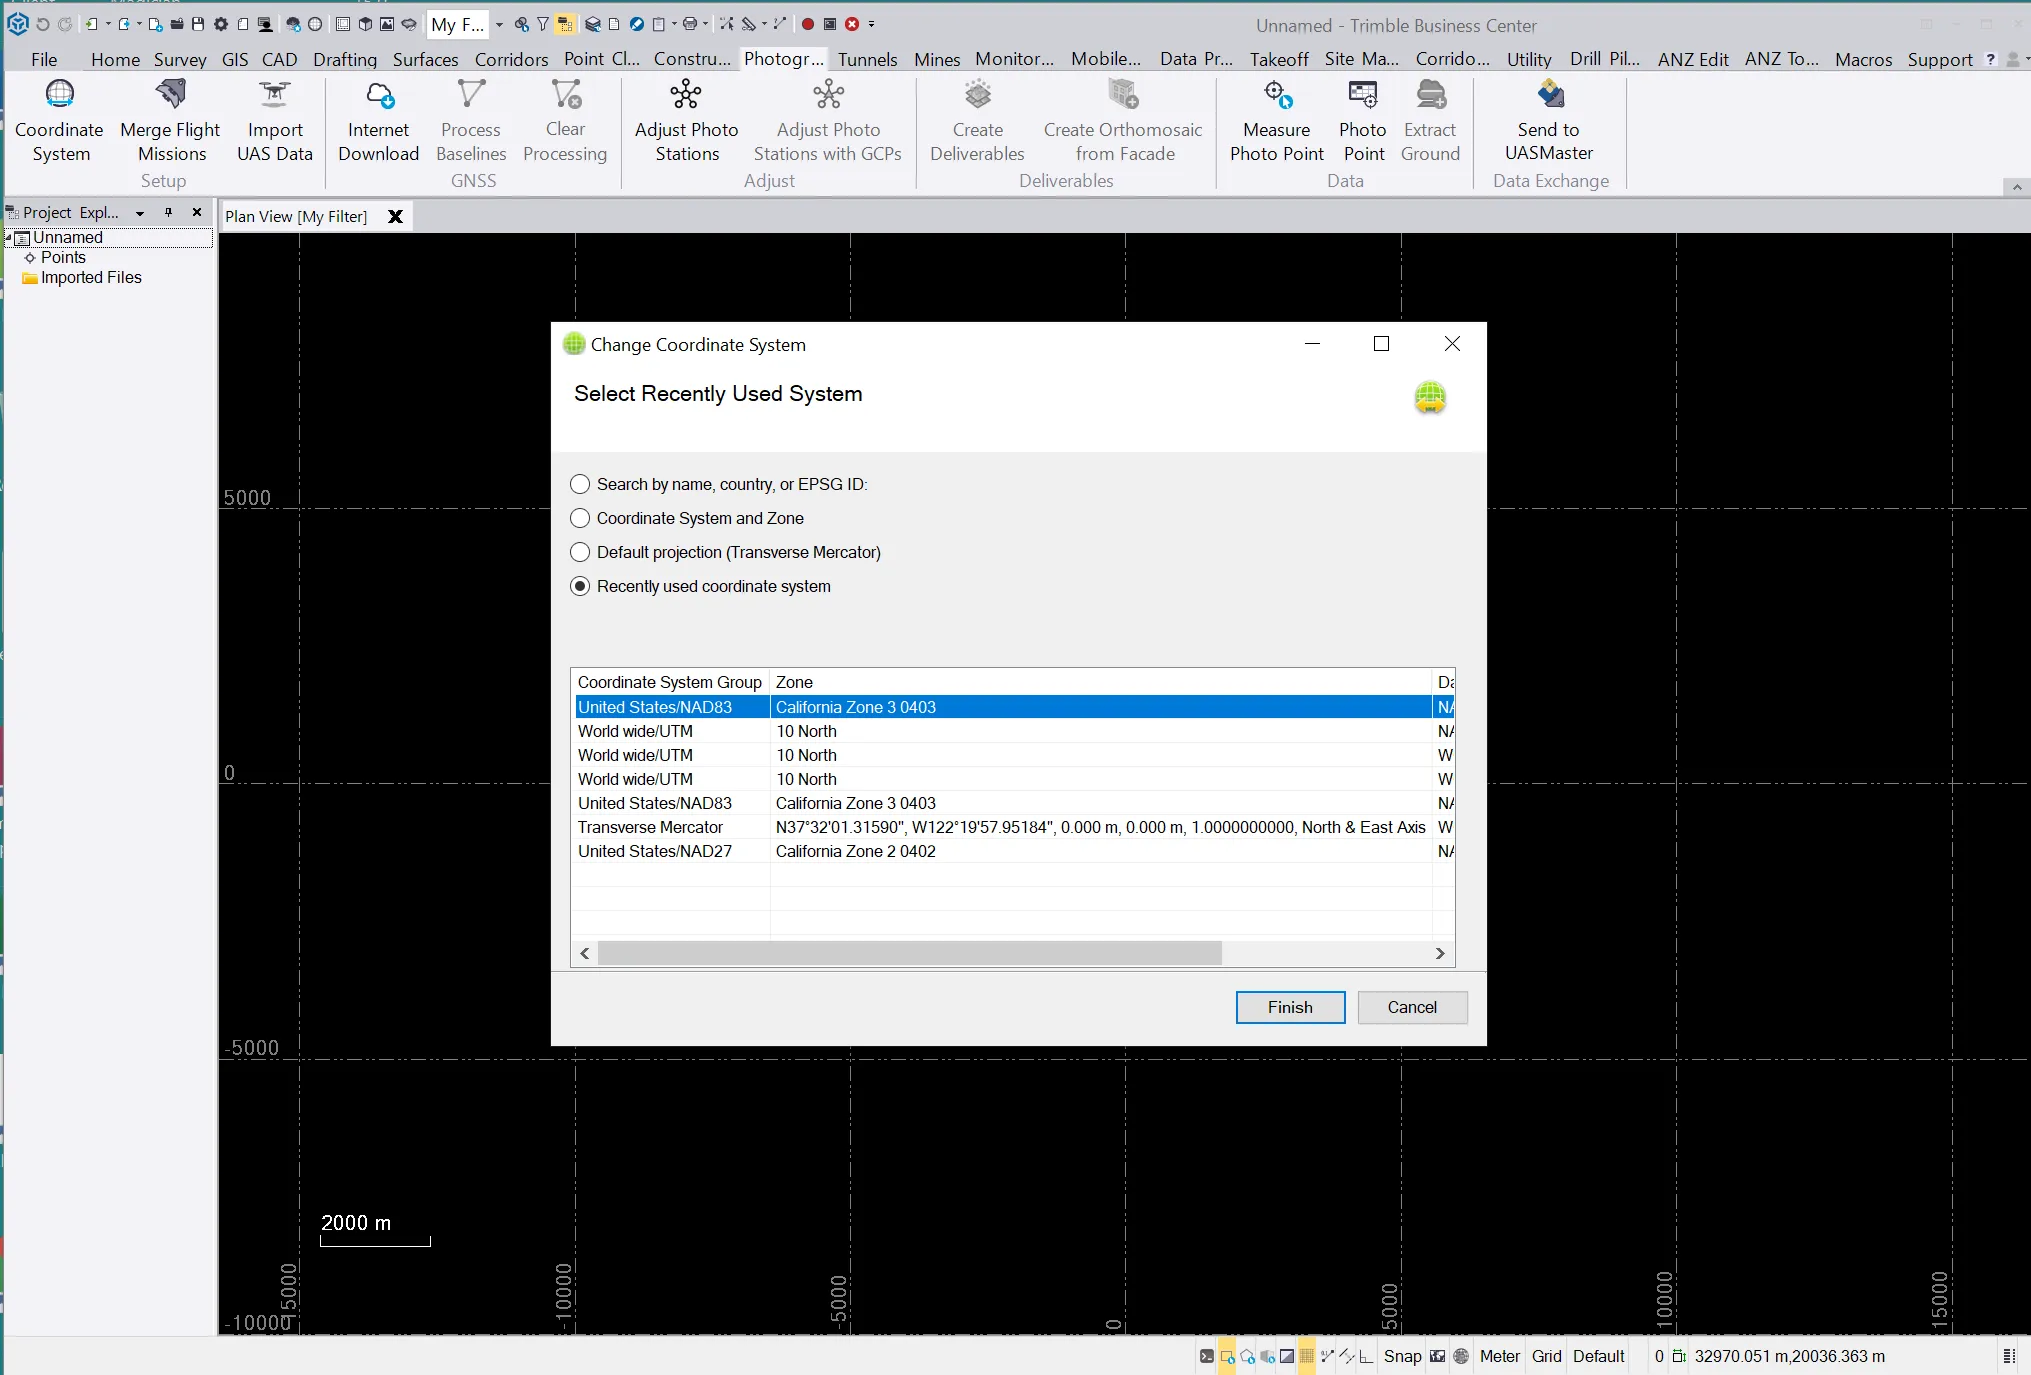2031x1375 pixels.
Task: Click the image view icon in quick toolbar
Action: pyautogui.click(x=387, y=24)
